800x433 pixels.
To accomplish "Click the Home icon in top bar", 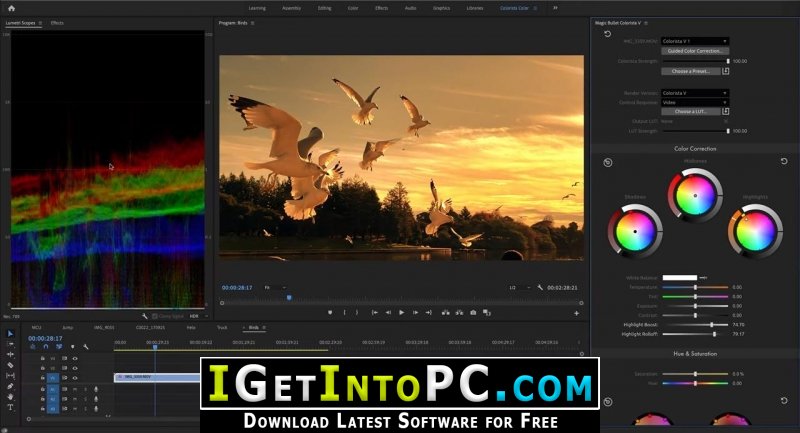I will 11,8.
